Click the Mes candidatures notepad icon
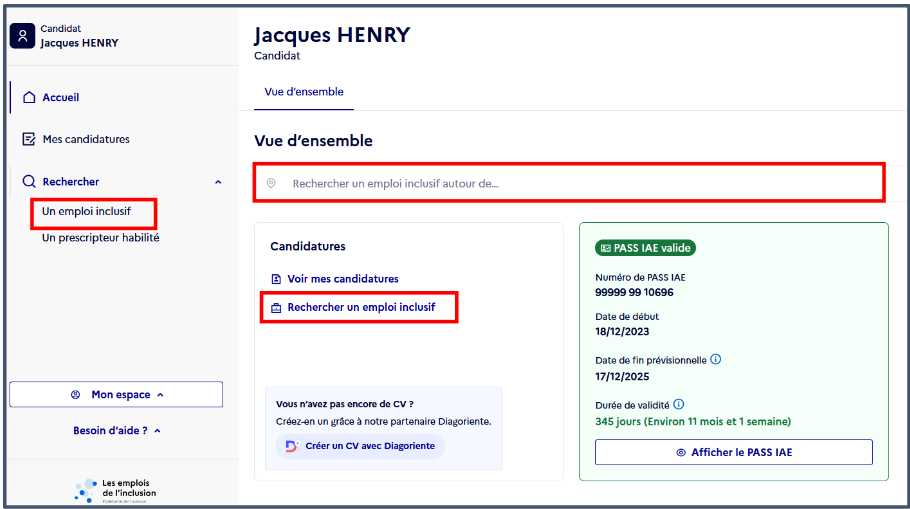This screenshot has width=910, height=509. point(28,139)
